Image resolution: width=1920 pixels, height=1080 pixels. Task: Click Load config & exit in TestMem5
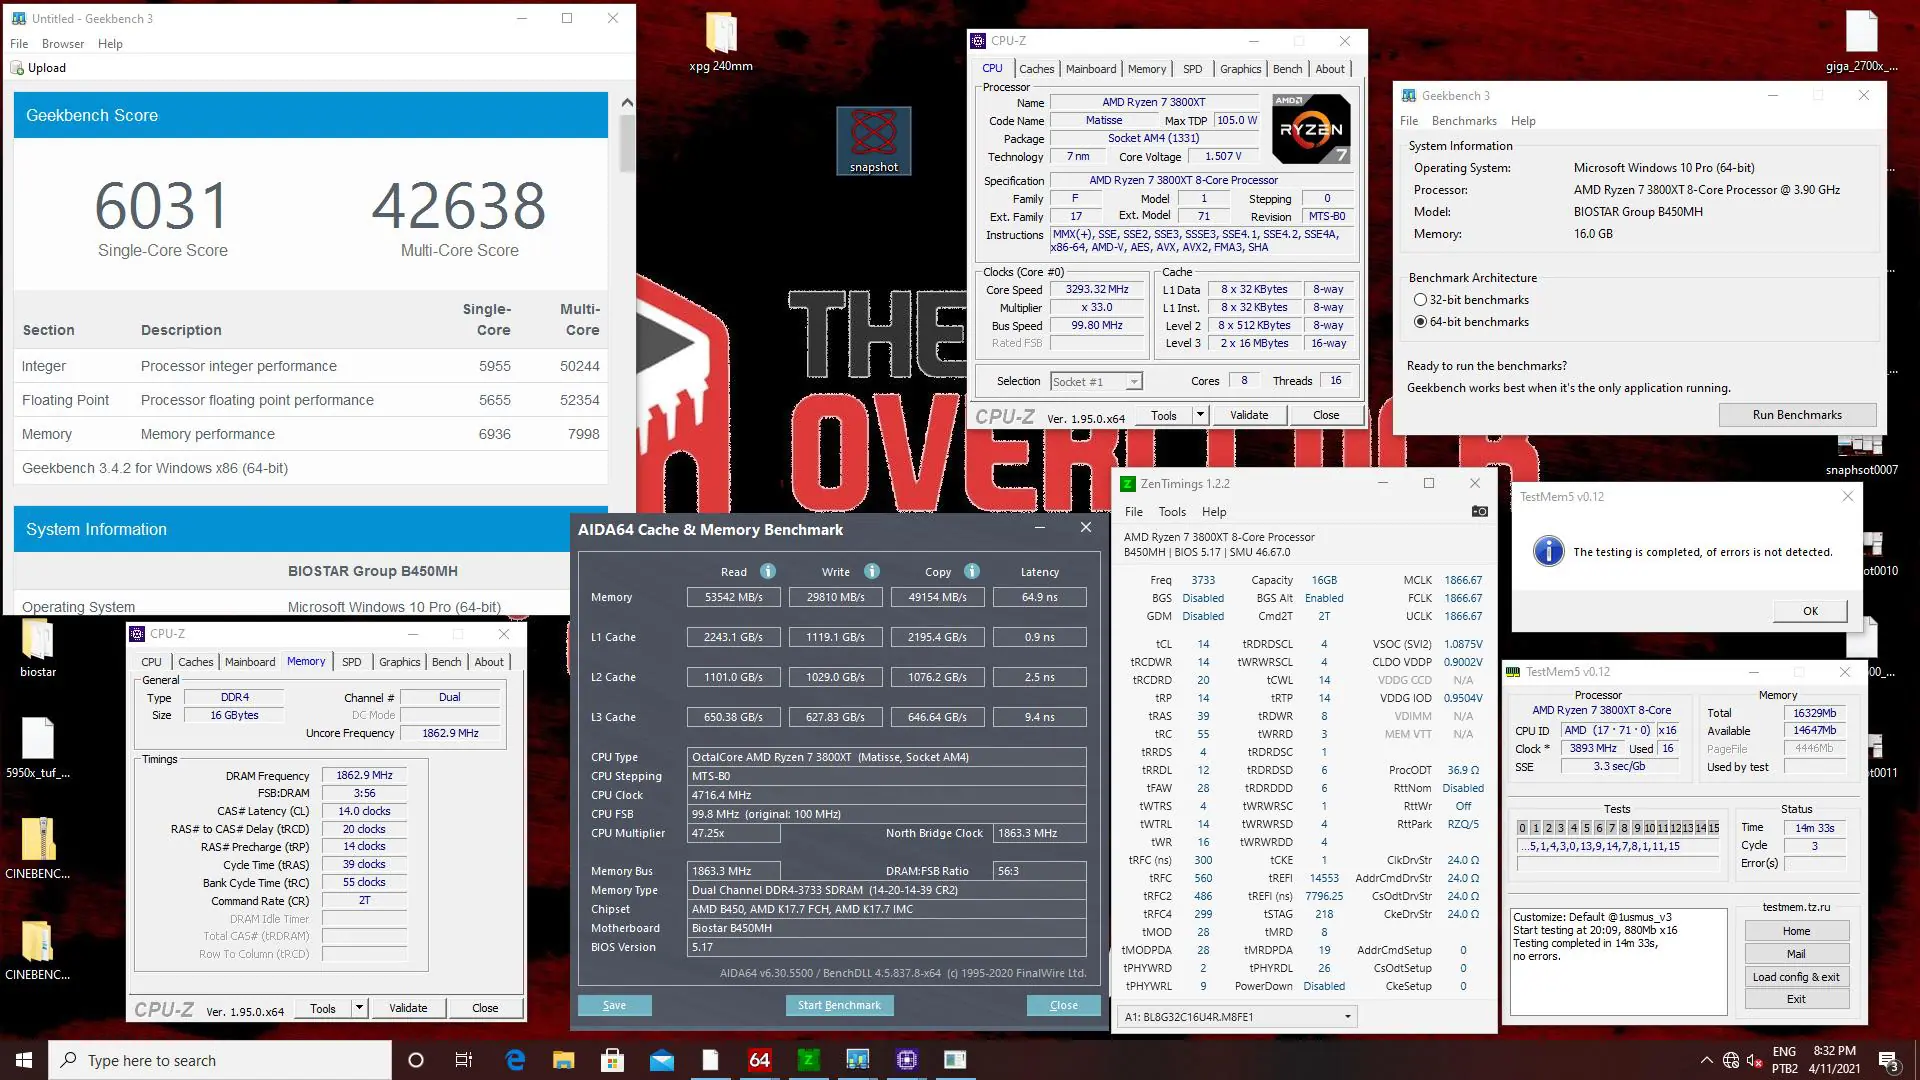click(x=1796, y=977)
